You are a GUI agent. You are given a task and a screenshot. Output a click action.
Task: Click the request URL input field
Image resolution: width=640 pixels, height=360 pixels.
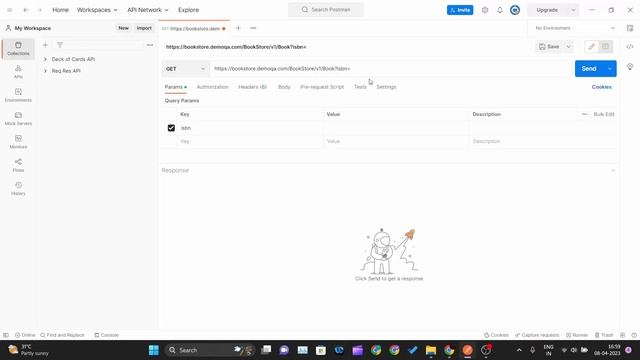[392, 69]
